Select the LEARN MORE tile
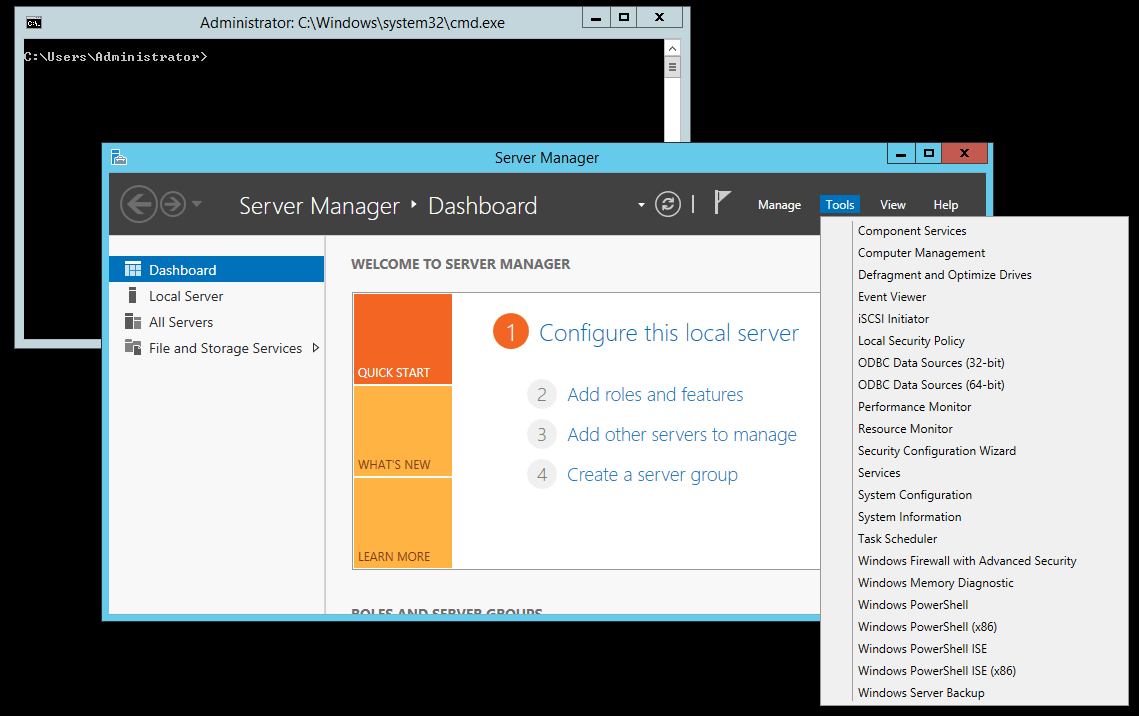1139x716 pixels. click(x=402, y=523)
